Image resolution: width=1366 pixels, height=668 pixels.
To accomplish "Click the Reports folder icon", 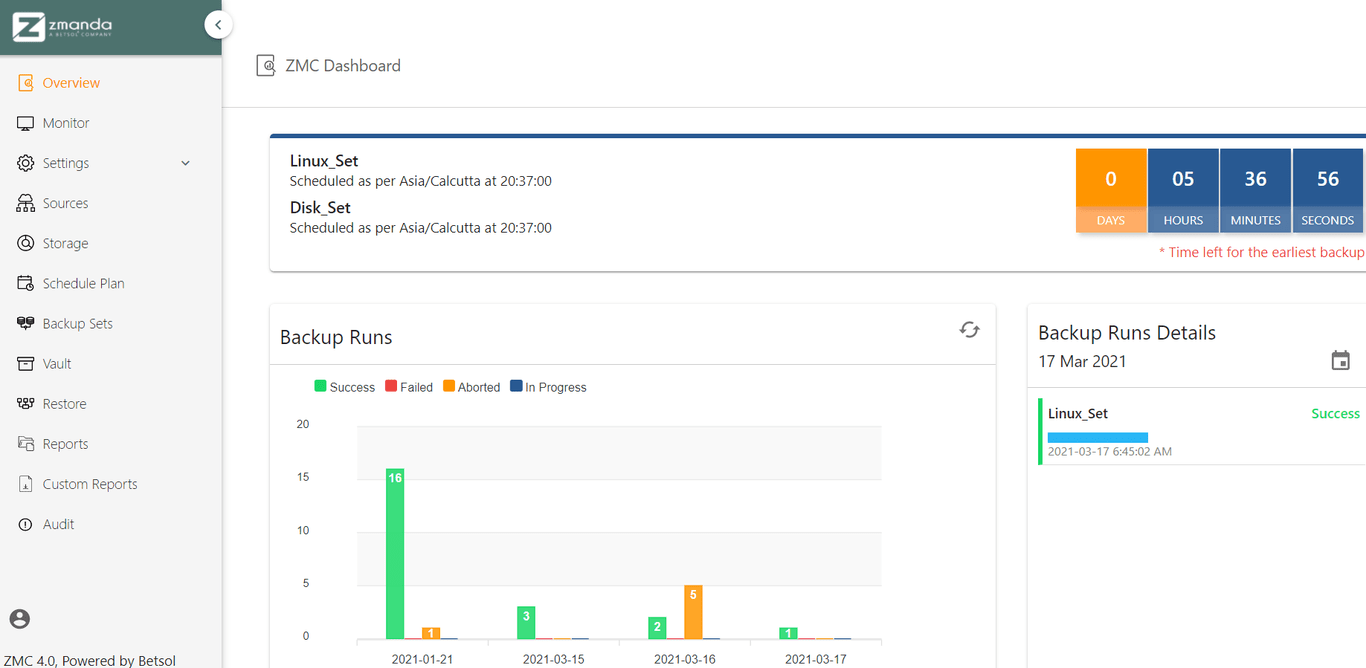I will (26, 443).
